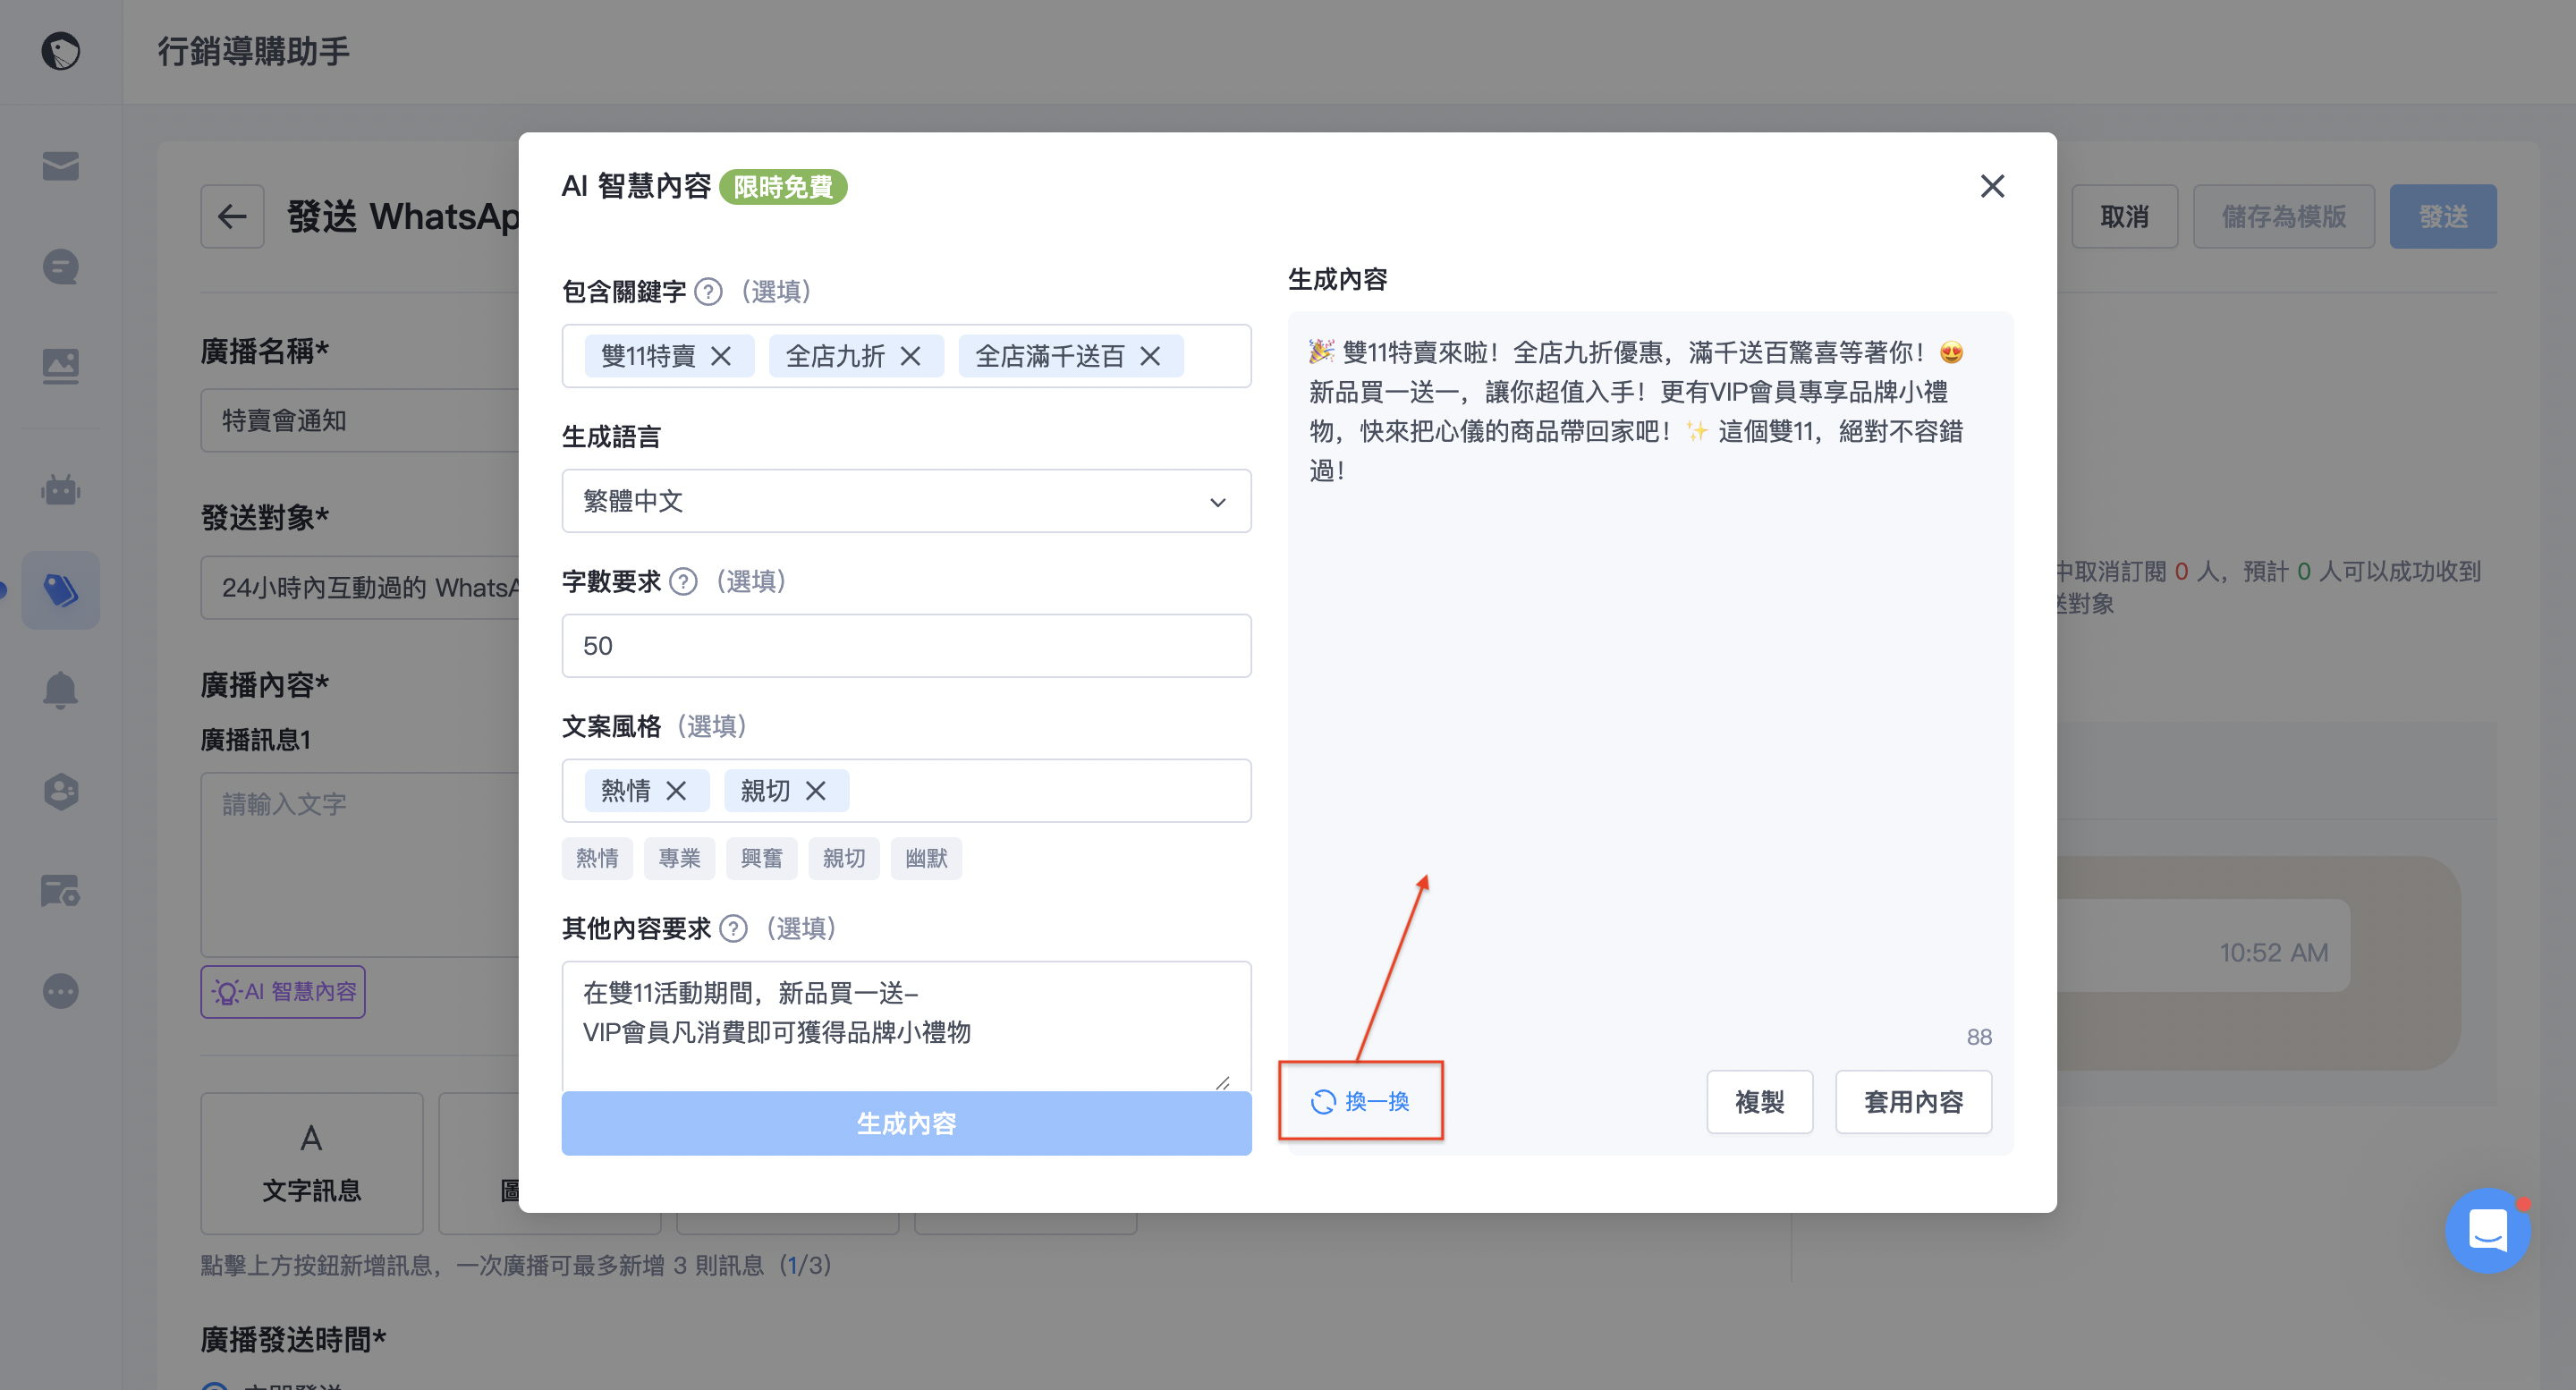
Task: Click the back arrow next to 發送 WhatsApp
Action: pyautogui.click(x=232, y=216)
